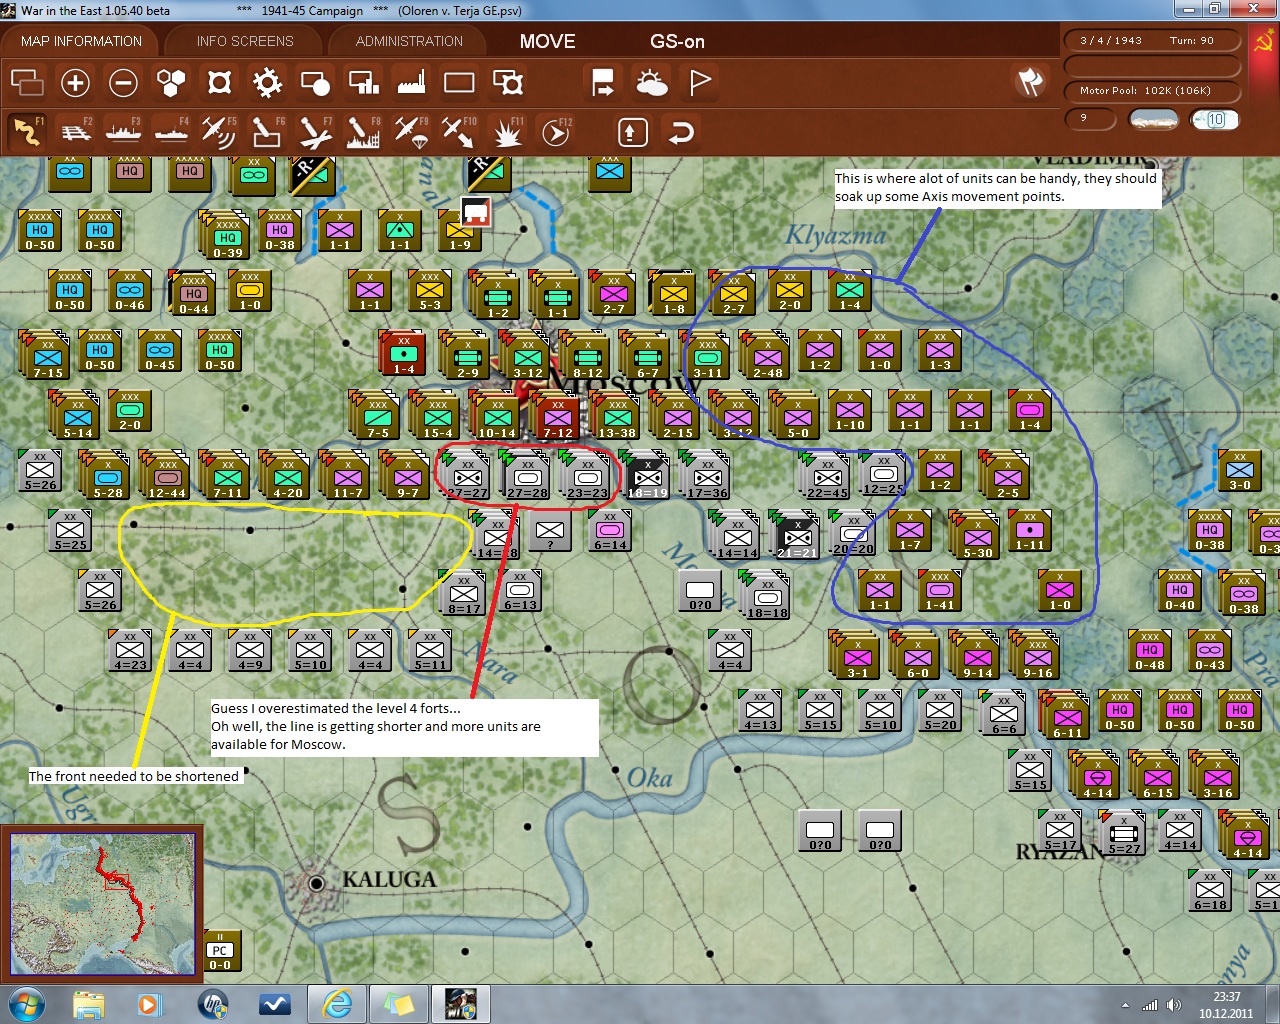The width and height of the screenshot is (1280, 1024).
Task: Open Windows Explorer from taskbar
Action: [89, 1004]
